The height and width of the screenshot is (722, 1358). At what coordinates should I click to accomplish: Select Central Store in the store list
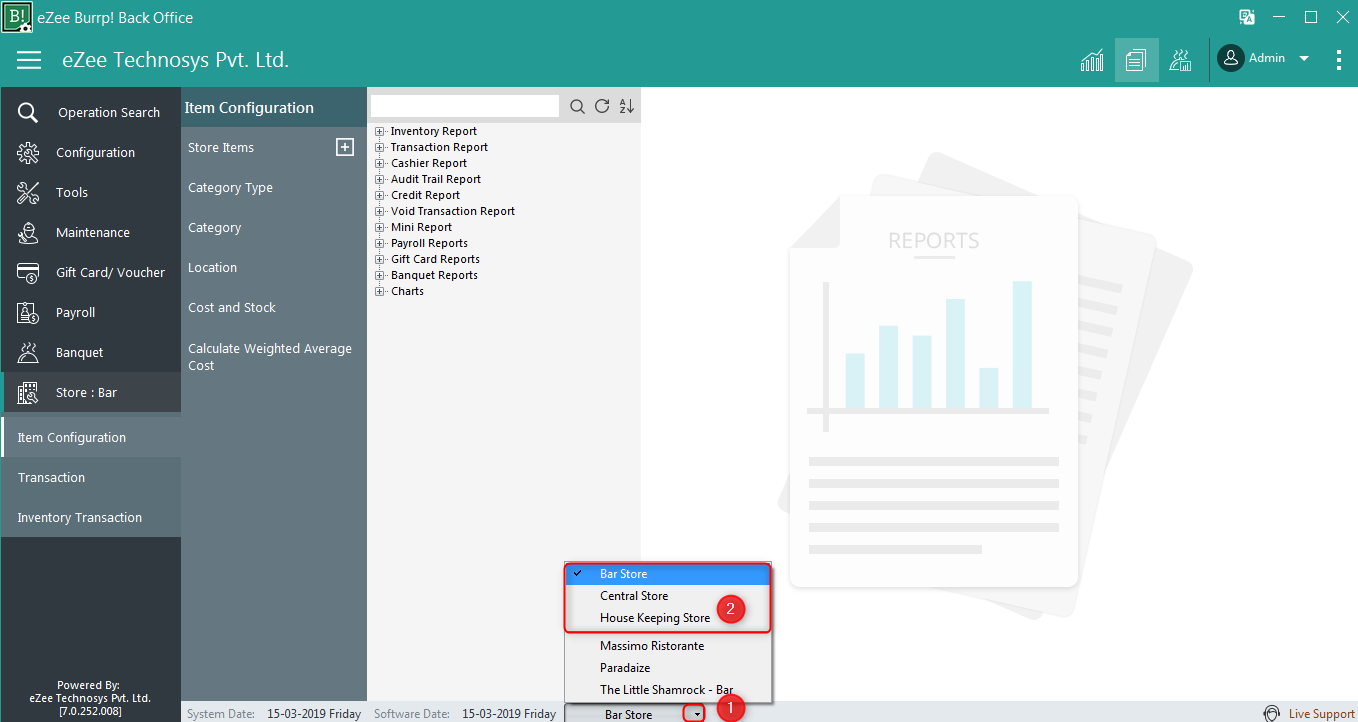tap(668, 596)
